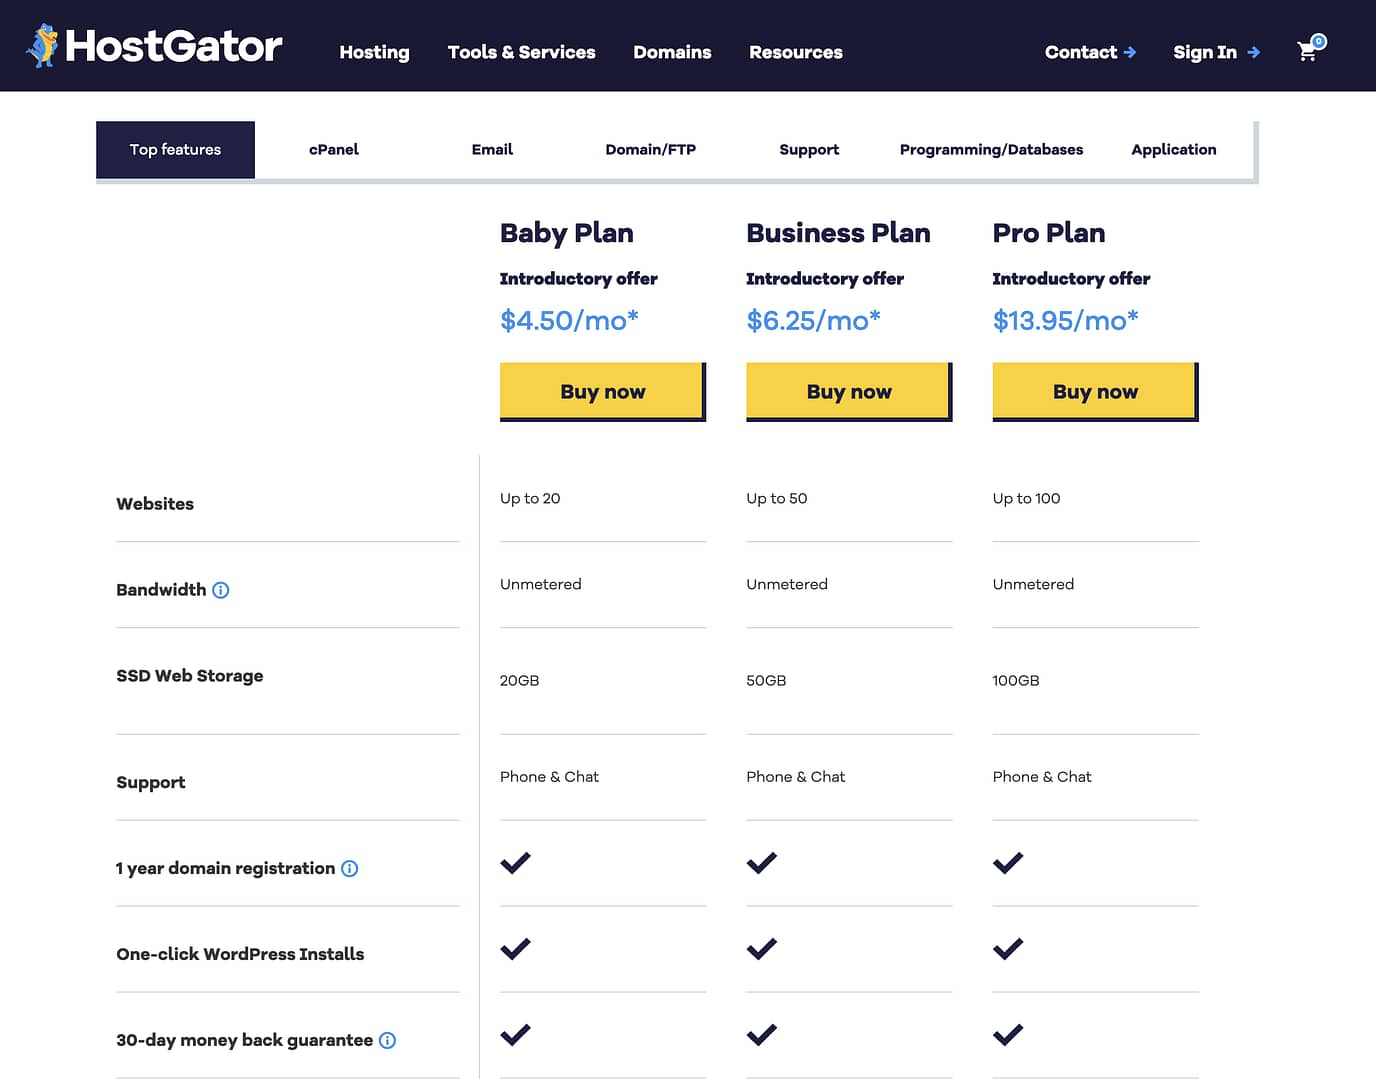This screenshot has width=1376, height=1079.
Task: Click the Baby Plan Introductory offer text
Action: (x=579, y=278)
